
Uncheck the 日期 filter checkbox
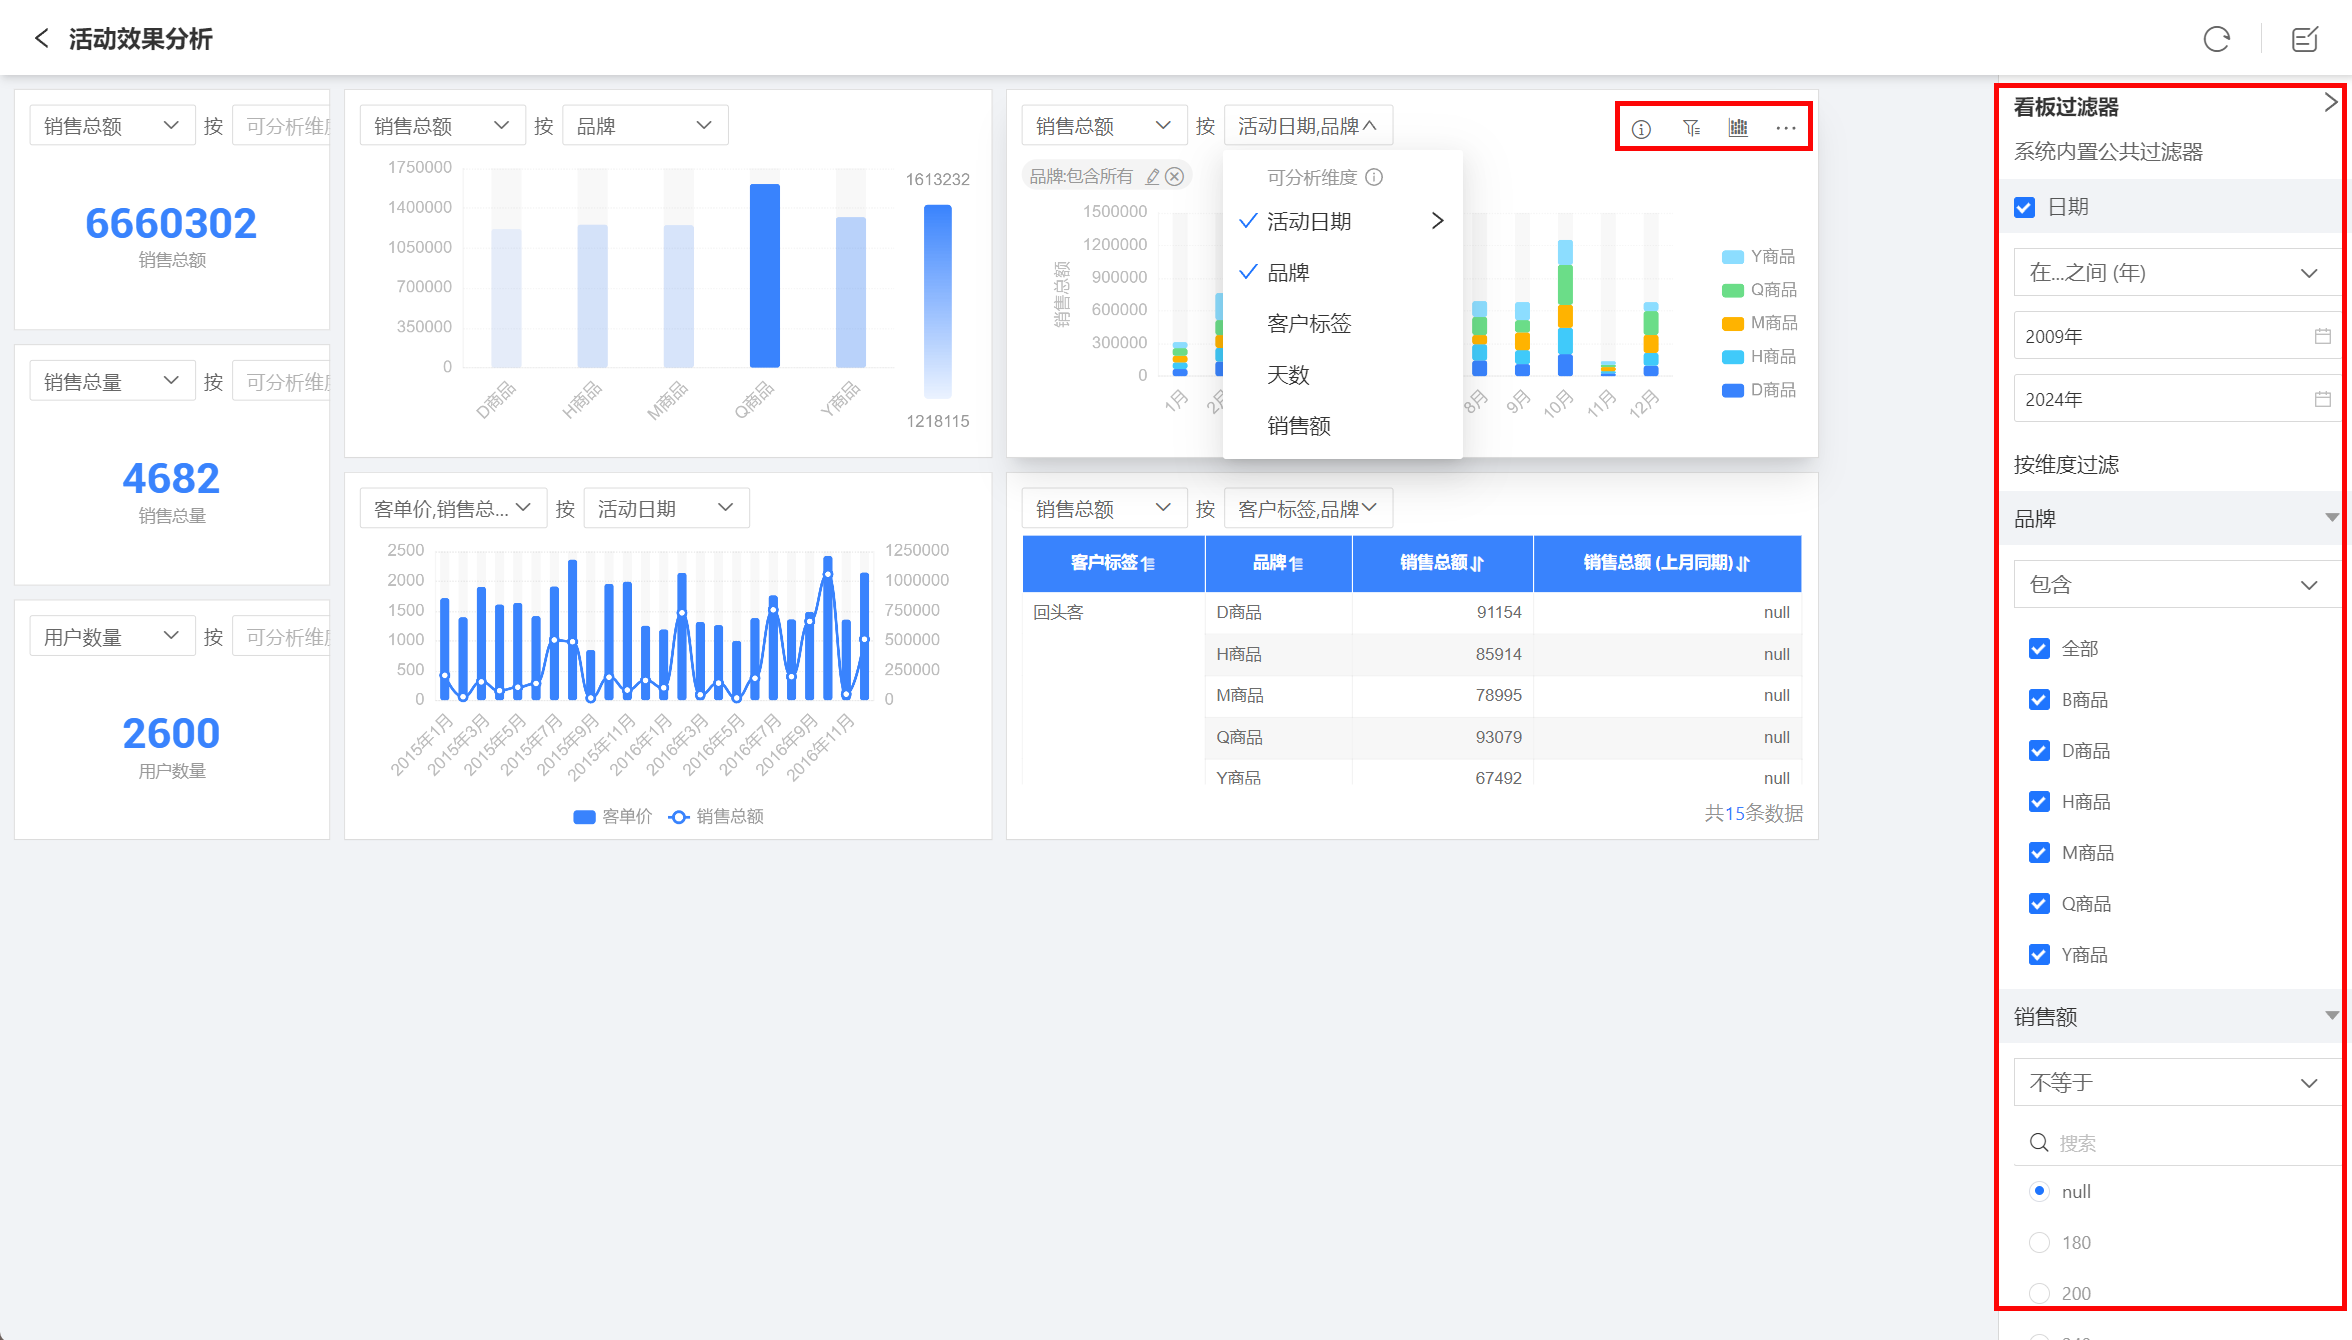pyautogui.click(x=2025, y=207)
